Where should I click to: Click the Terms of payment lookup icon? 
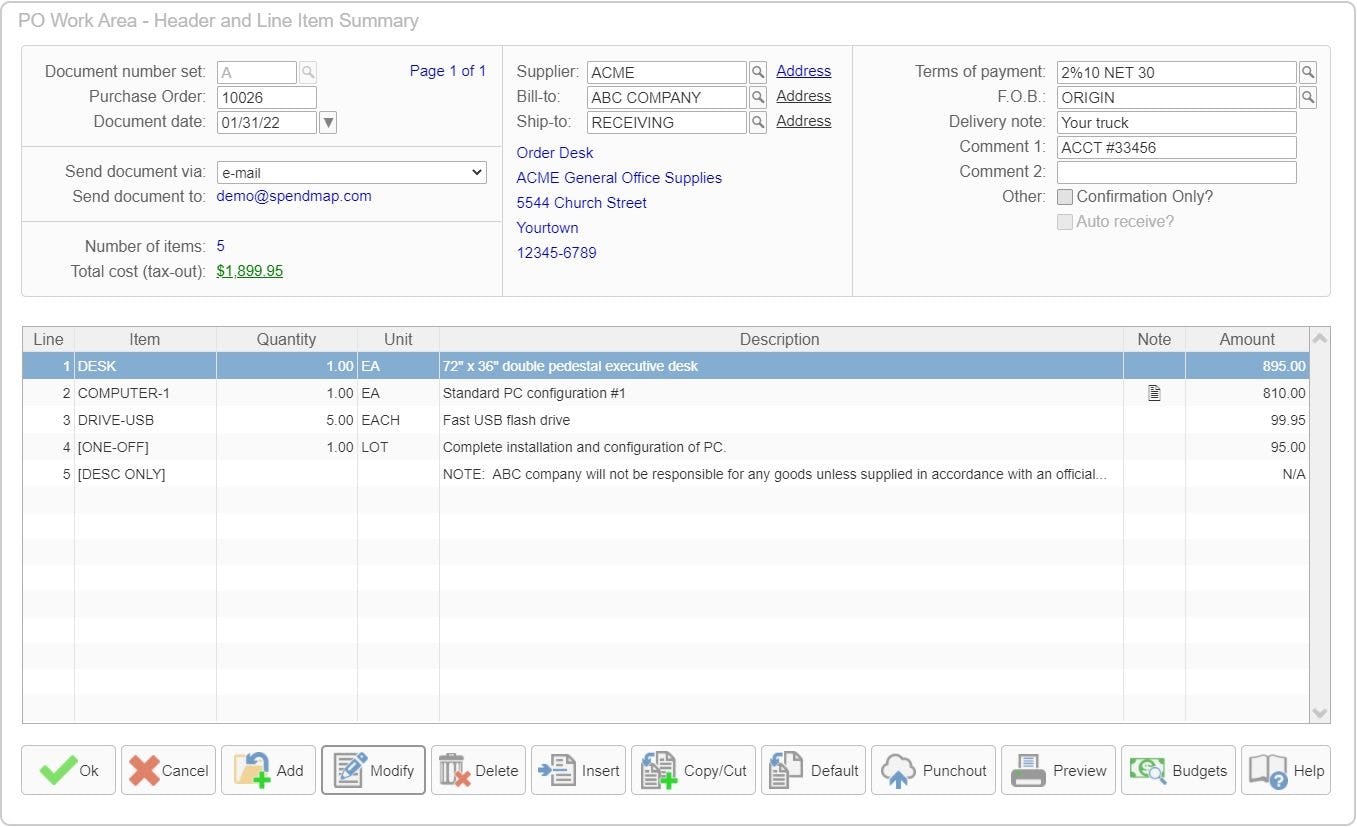click(x=1309, y=71)
